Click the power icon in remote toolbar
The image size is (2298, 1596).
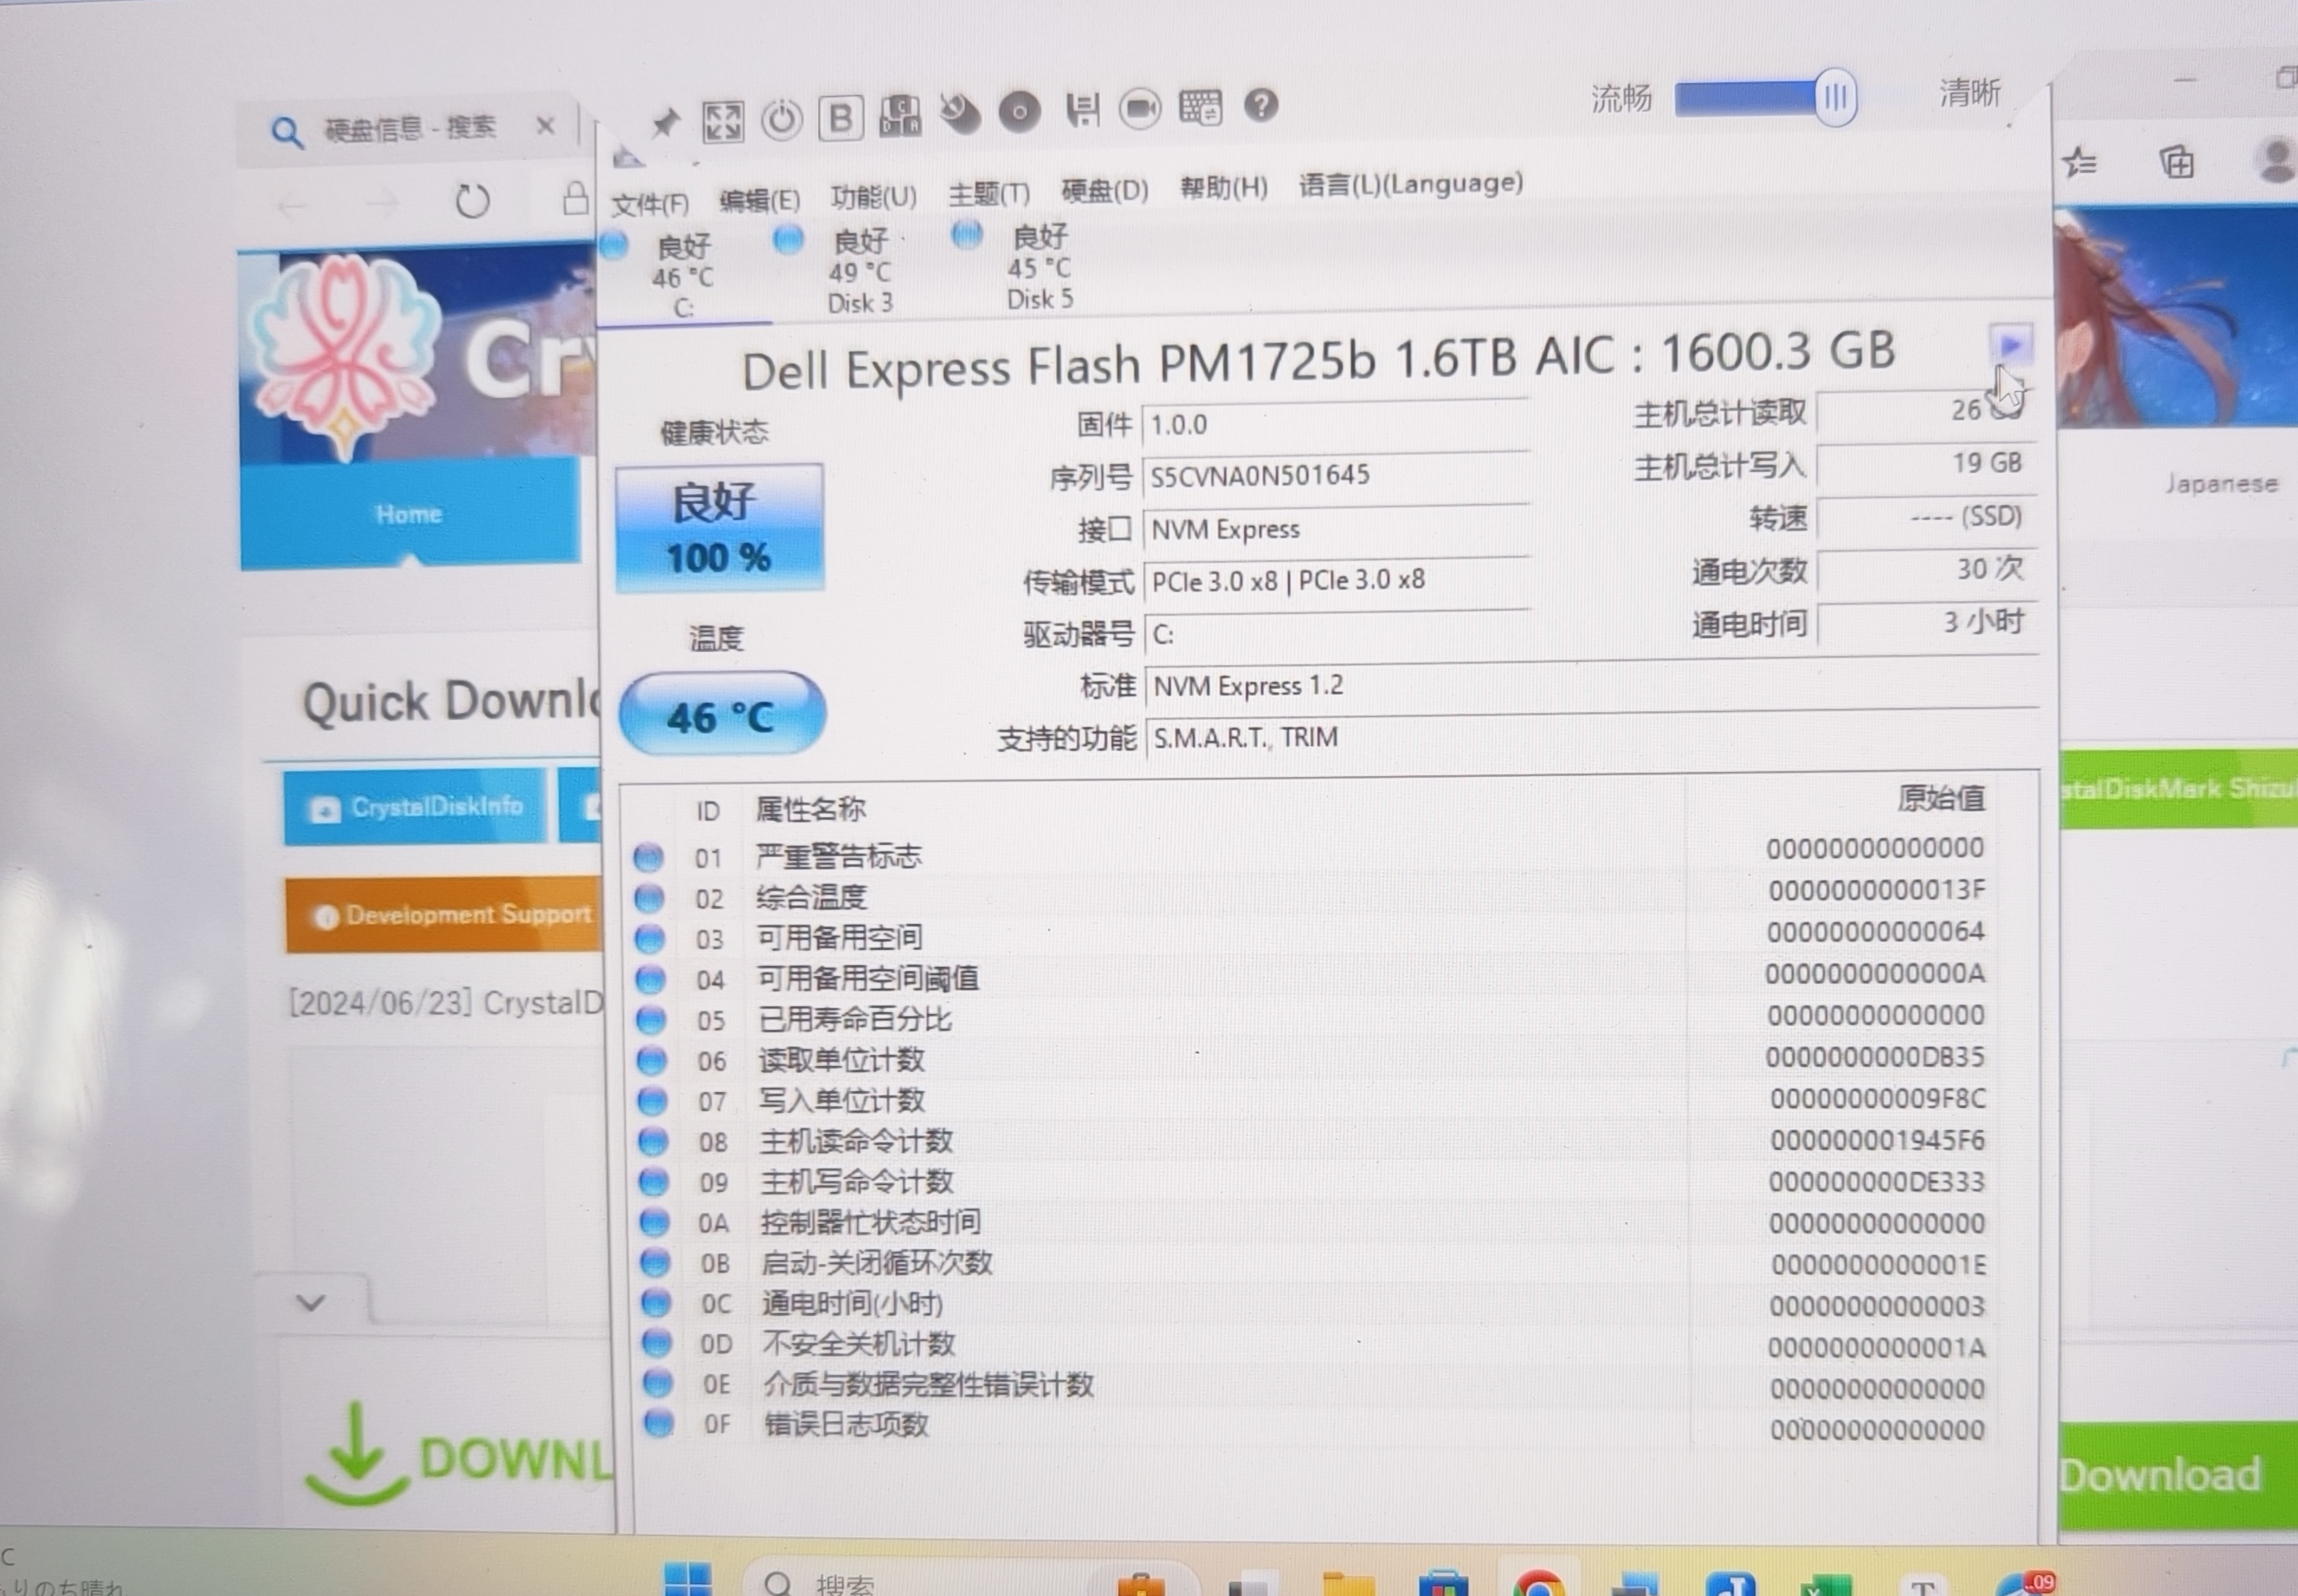coord(781,119)
